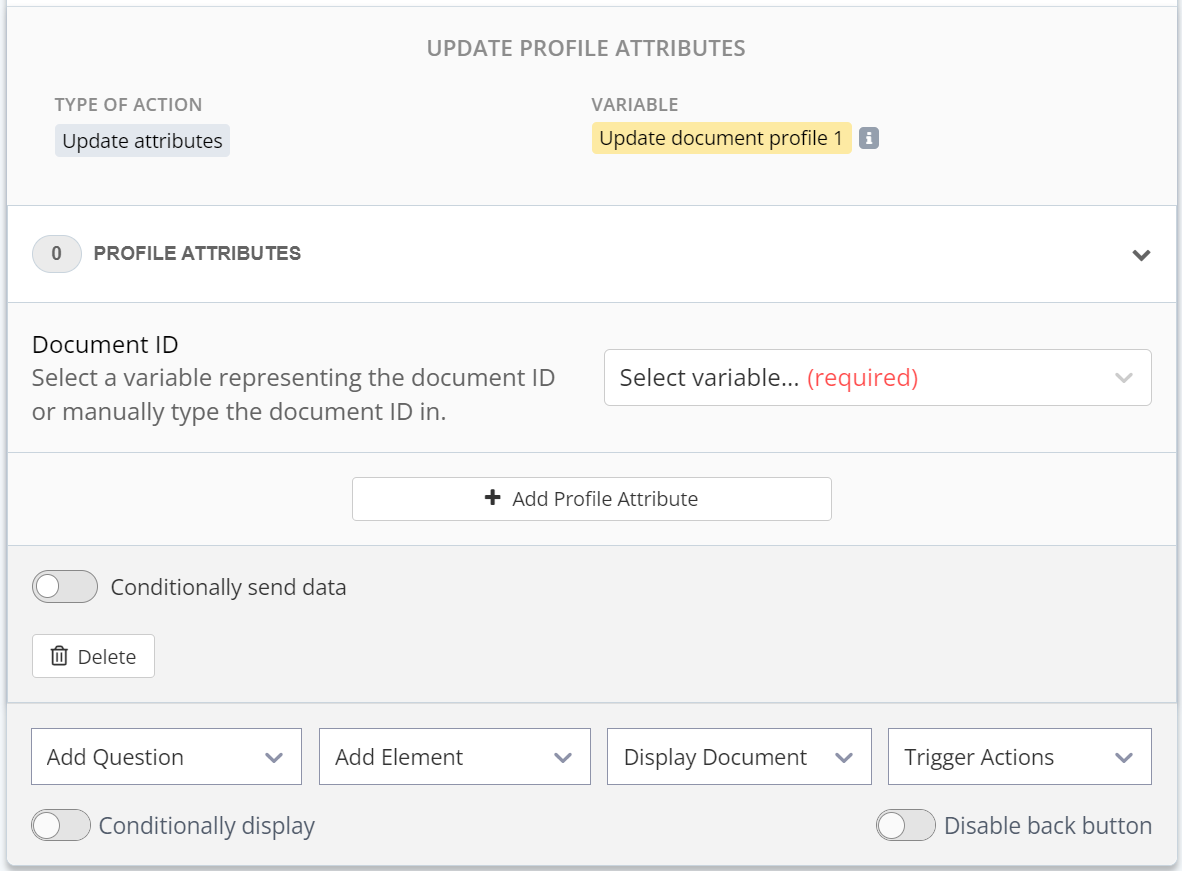This screenshot has height=871, width=1182.
Task: Click the plus icon for adding attribute
Action: coord(492,498)
